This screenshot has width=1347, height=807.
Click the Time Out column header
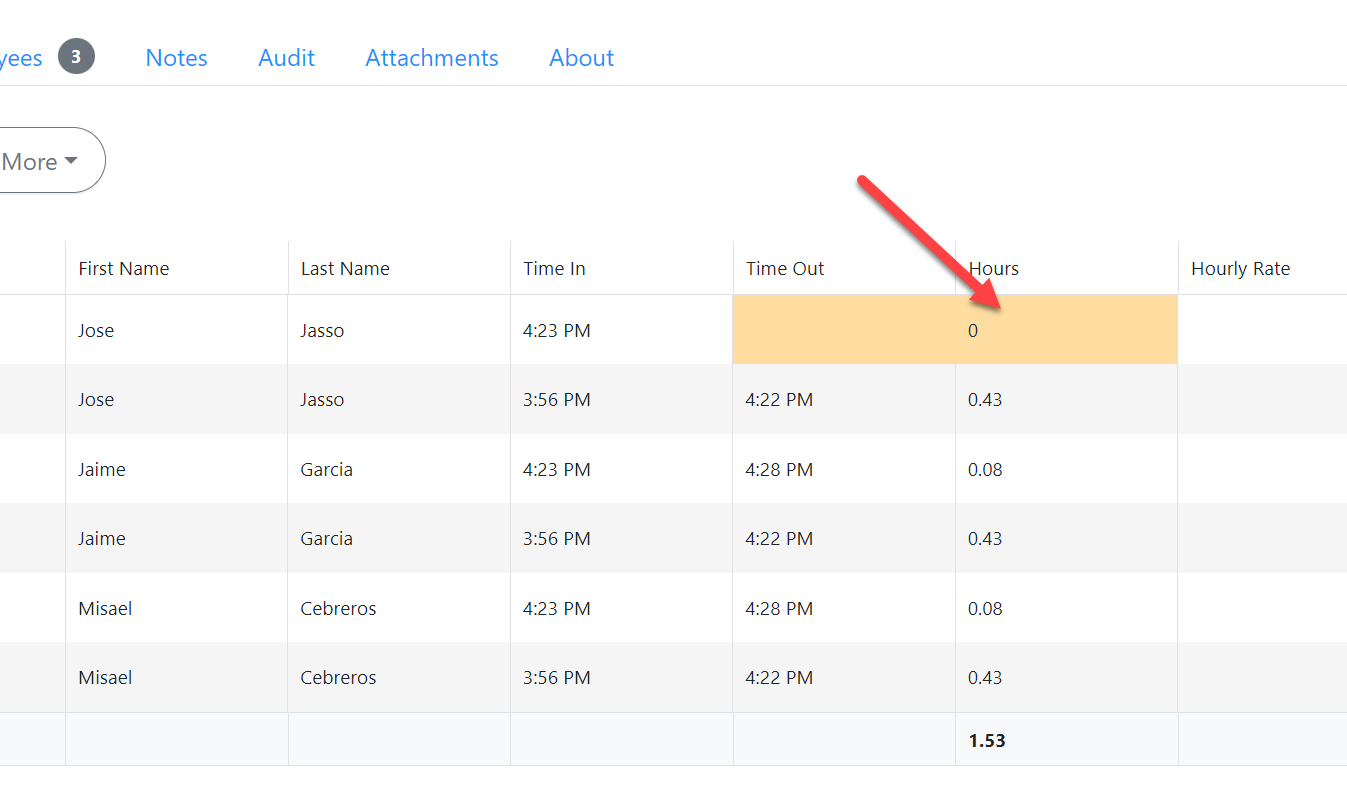tap(785, 268)
